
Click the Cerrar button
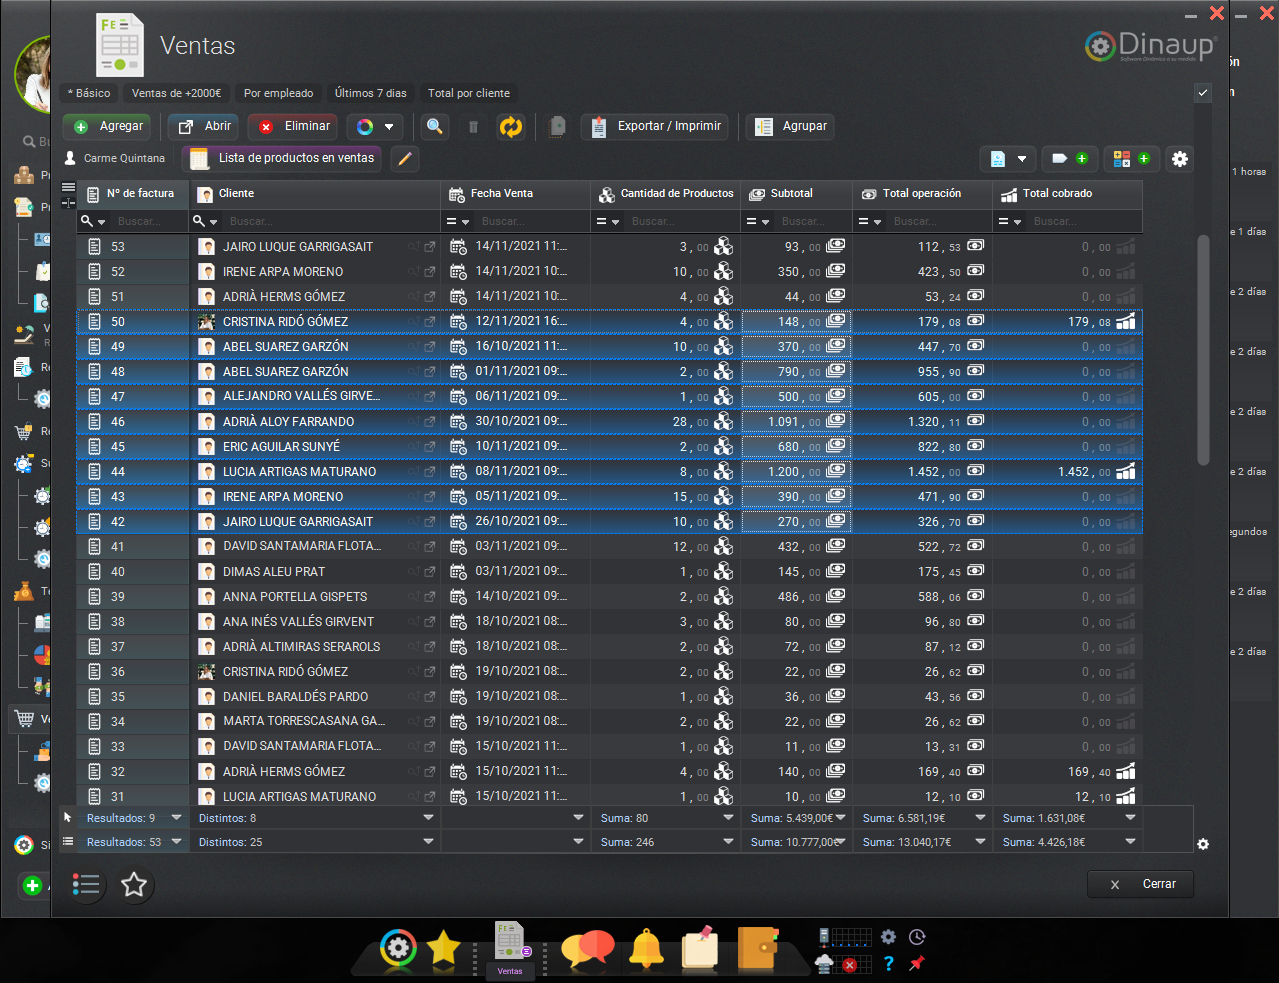(1140, 884)
